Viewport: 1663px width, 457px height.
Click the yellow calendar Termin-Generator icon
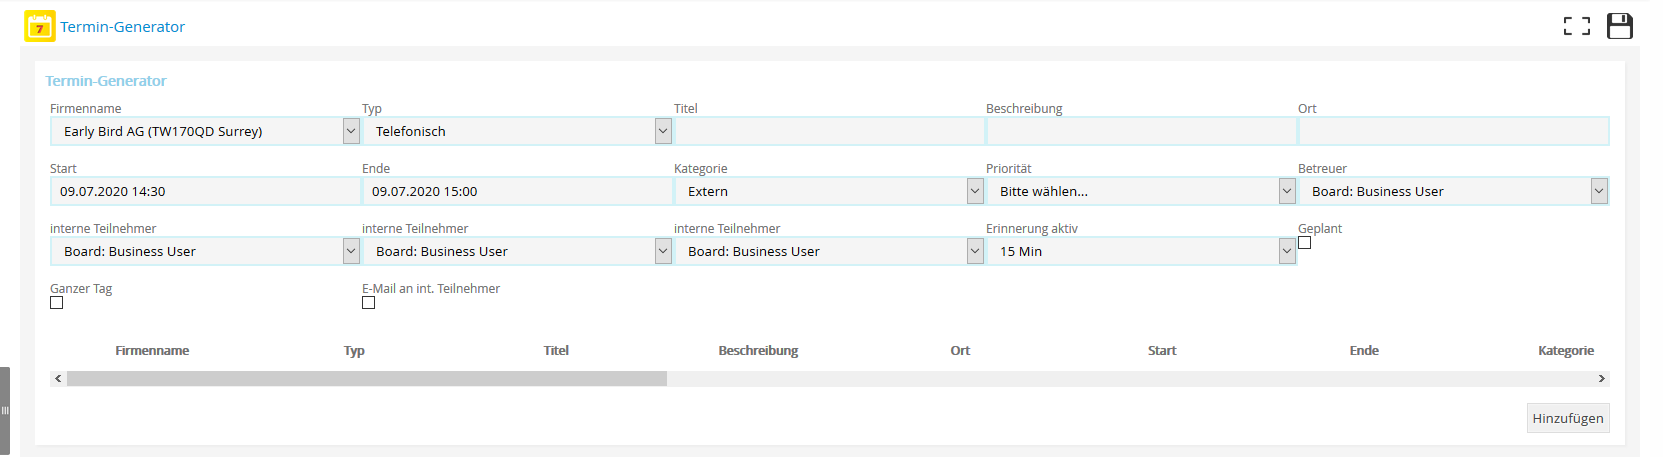(x=39, y=27)
